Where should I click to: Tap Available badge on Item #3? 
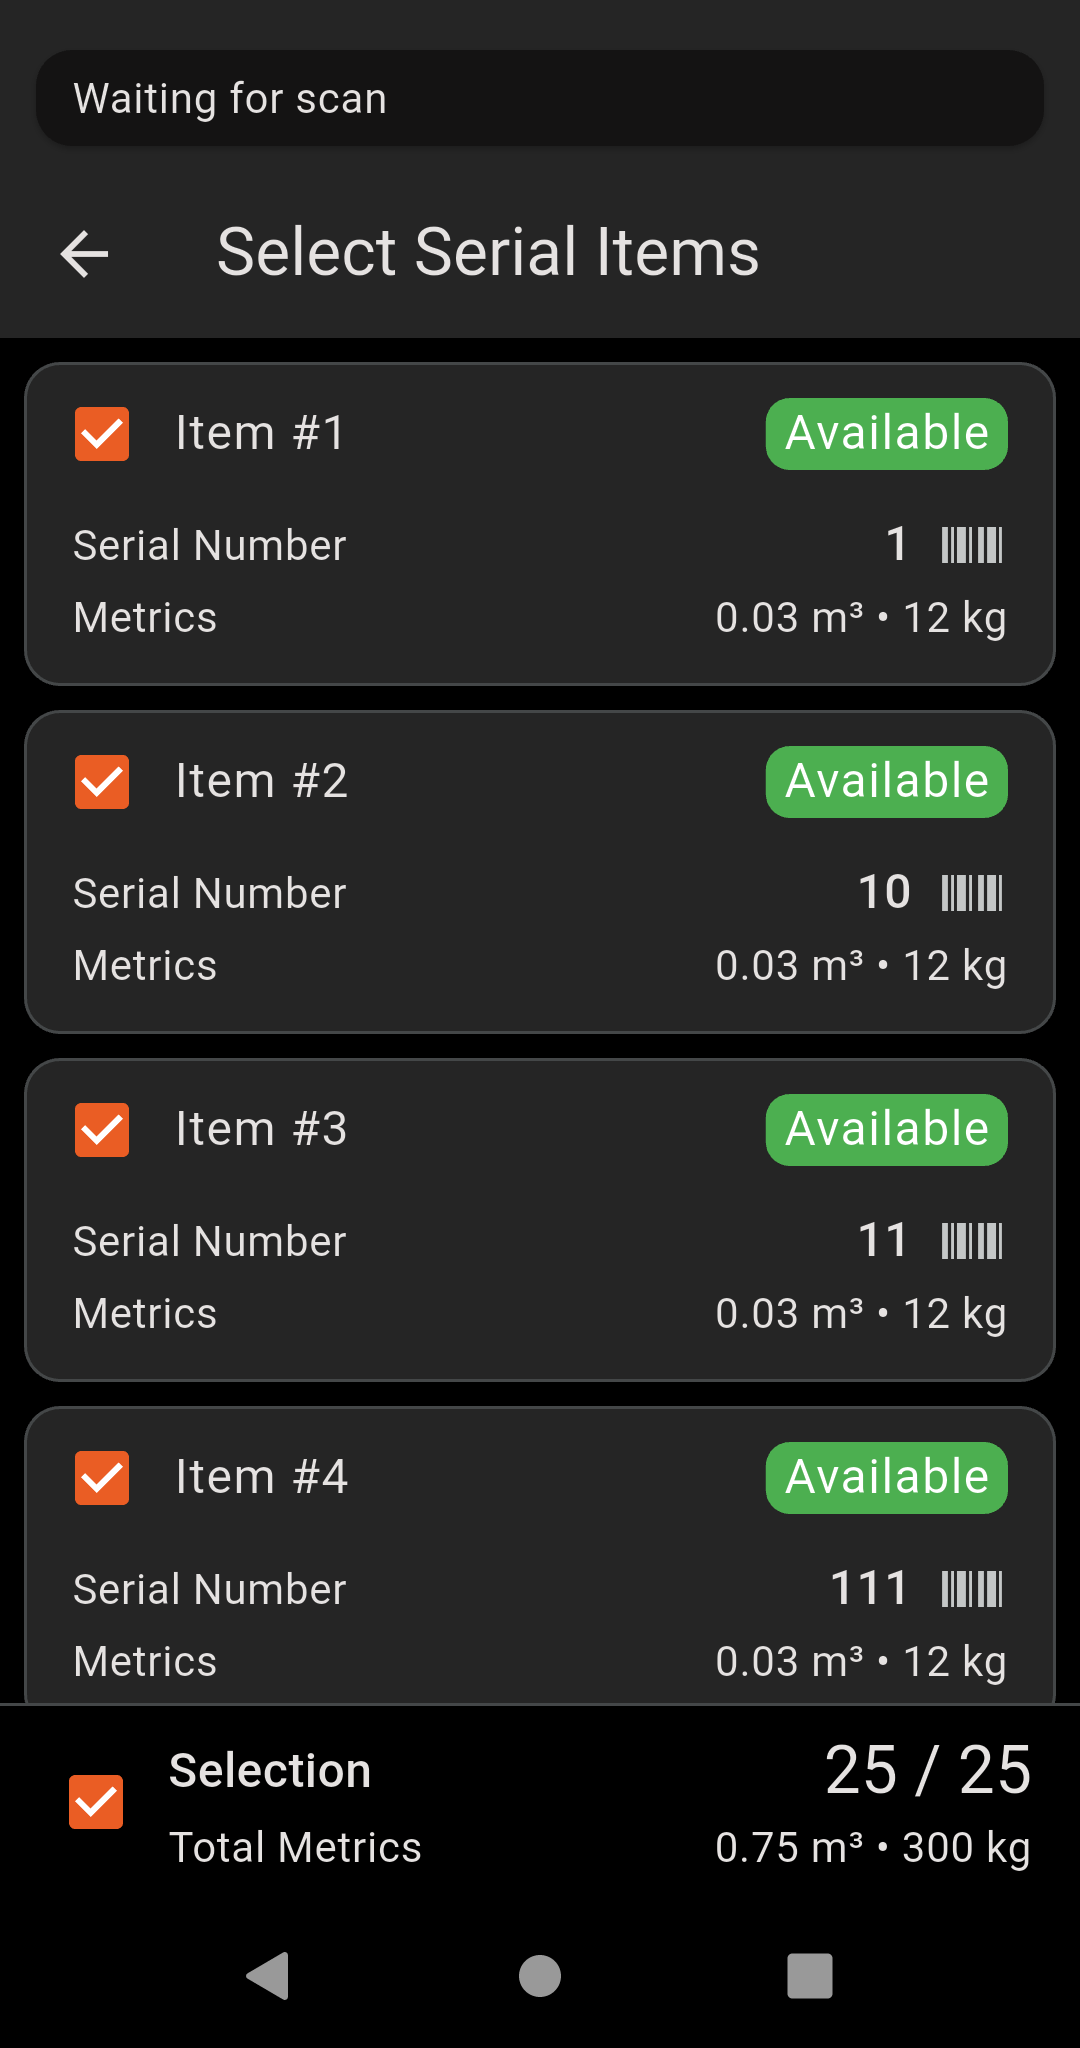click(886, 1130)
